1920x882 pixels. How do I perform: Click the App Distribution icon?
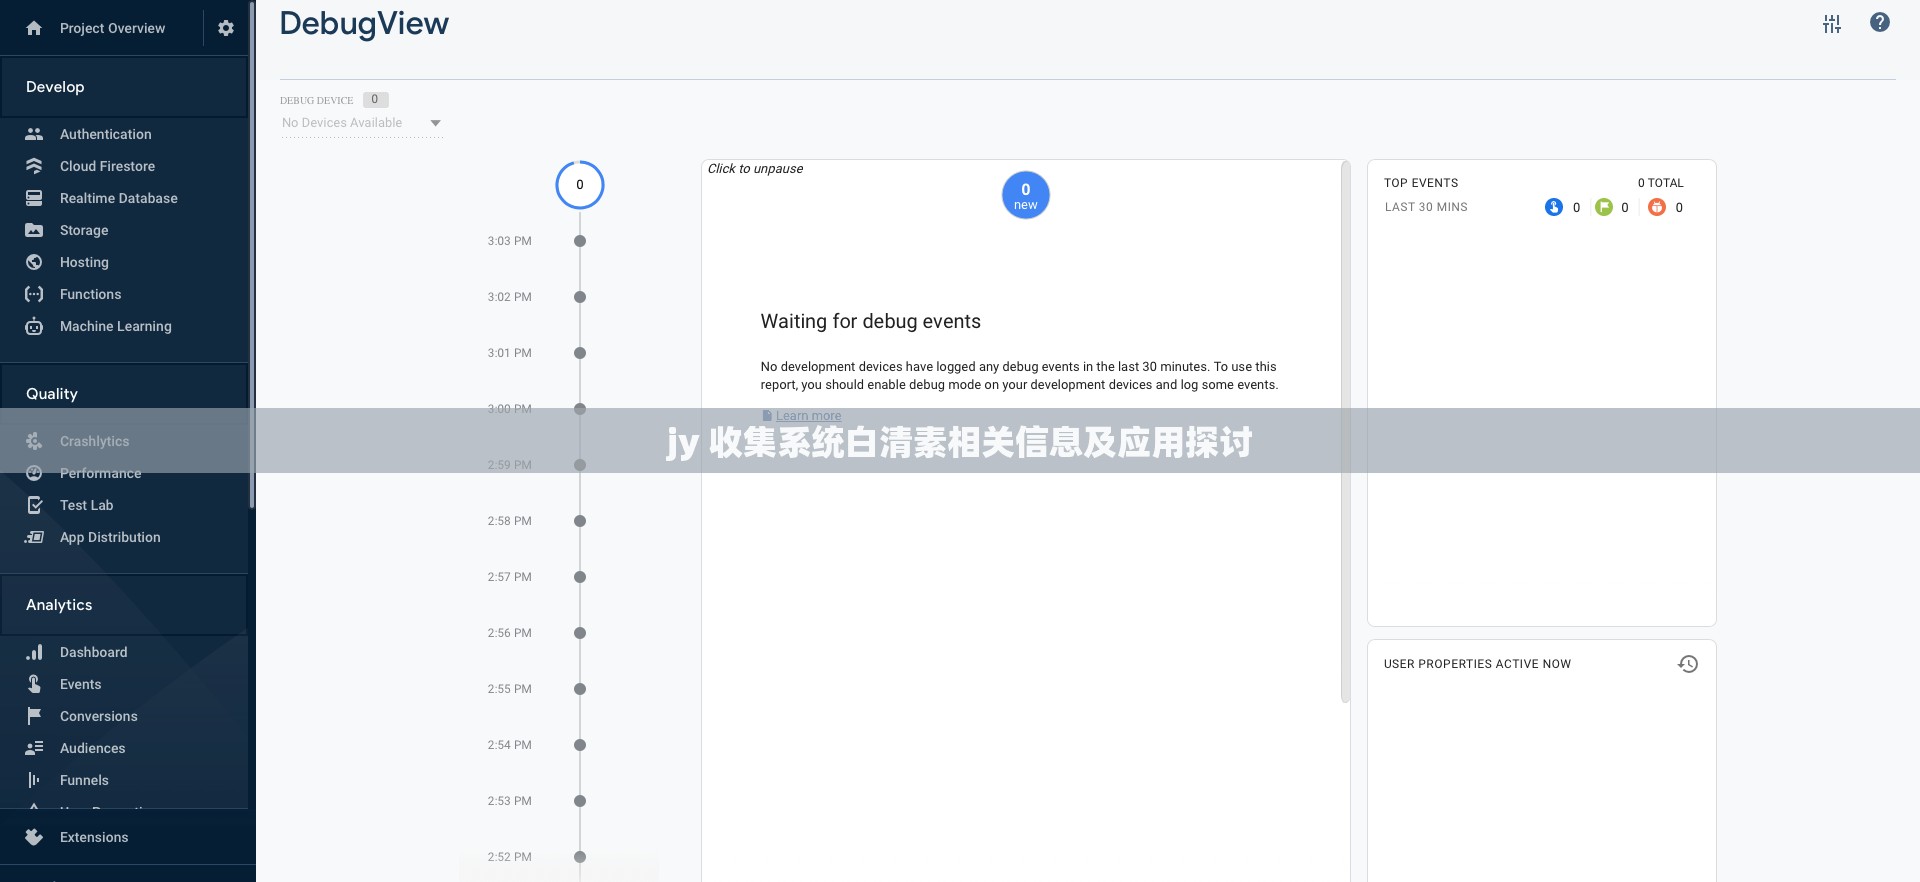(34, 537)
